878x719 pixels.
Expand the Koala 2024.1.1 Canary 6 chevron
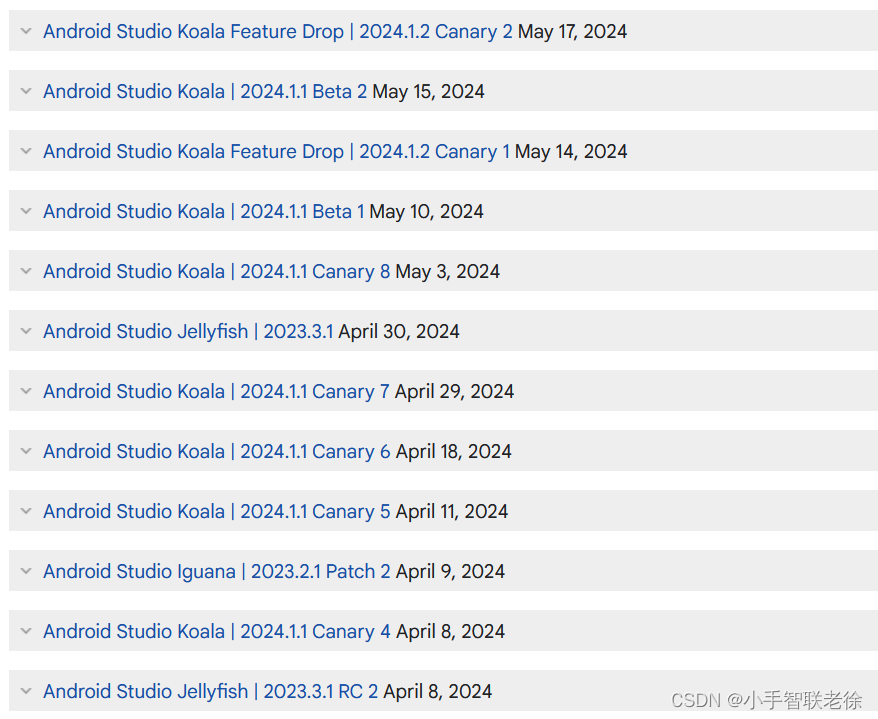click(26, 450)
